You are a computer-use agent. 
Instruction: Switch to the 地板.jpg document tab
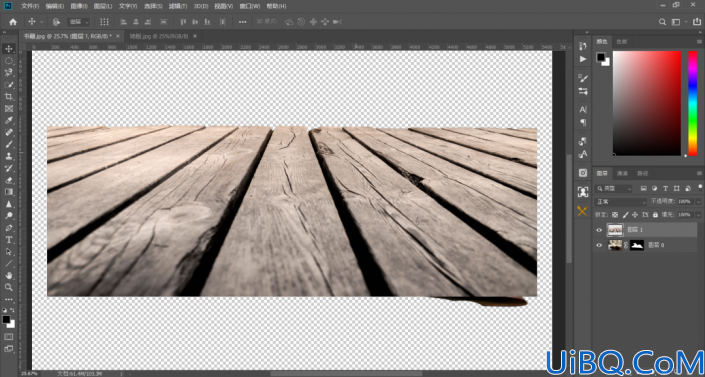(x=159, y=36)
